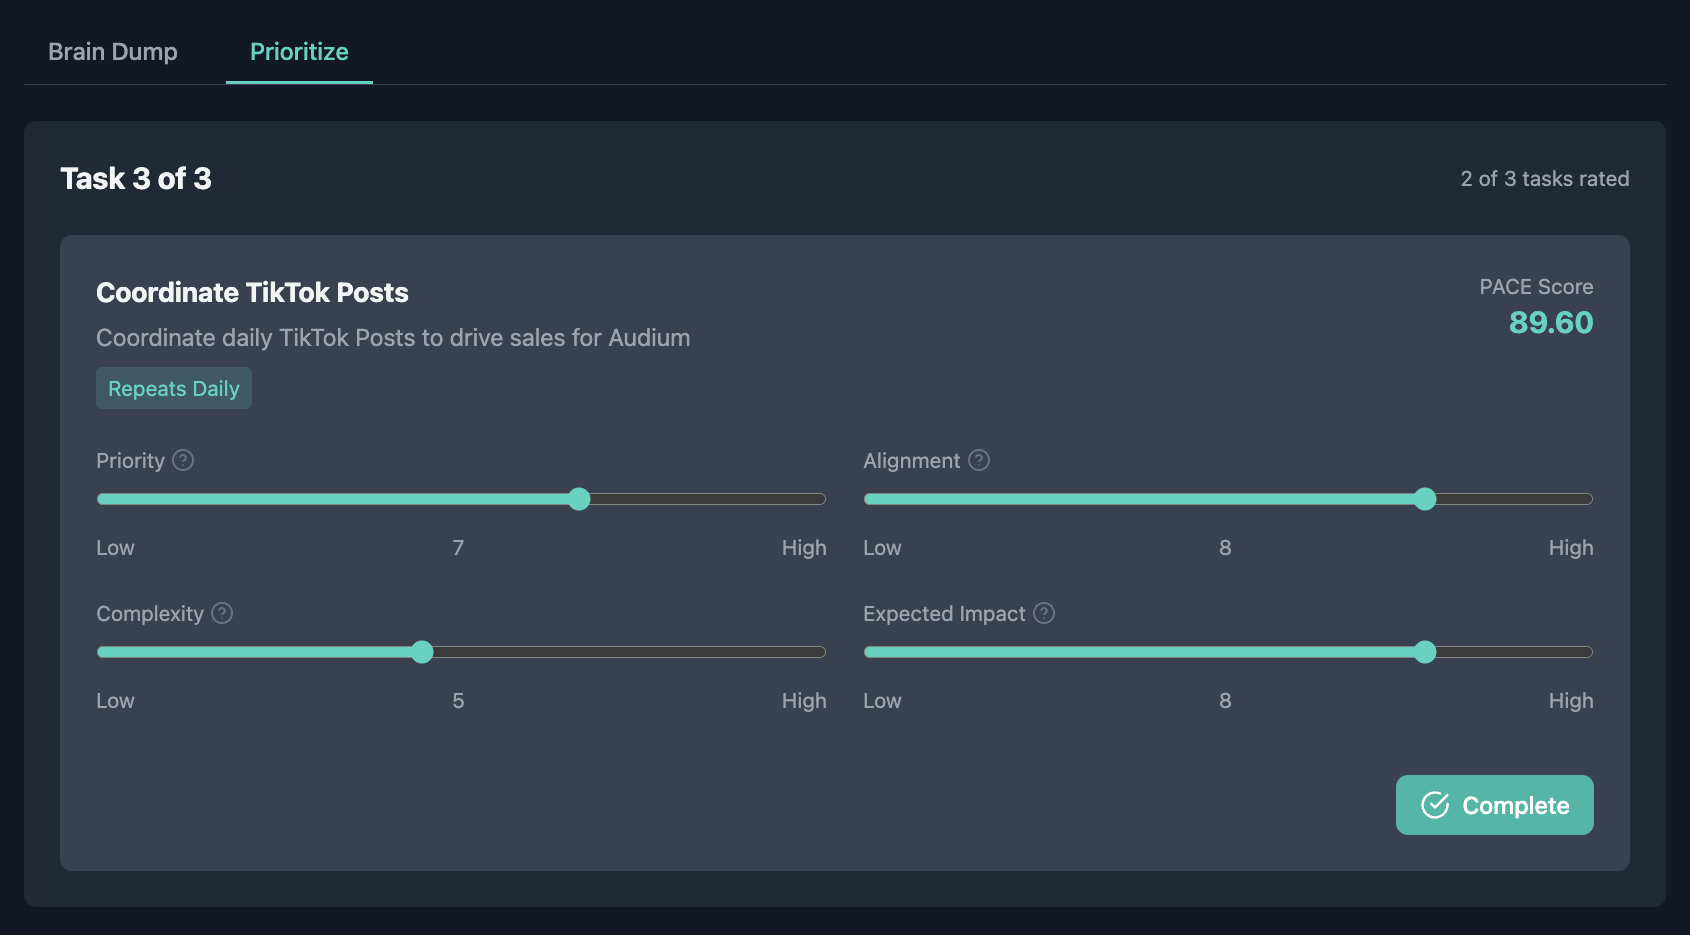
Task: Click the Task 3 of 3 heading
Action: point(136,179)
